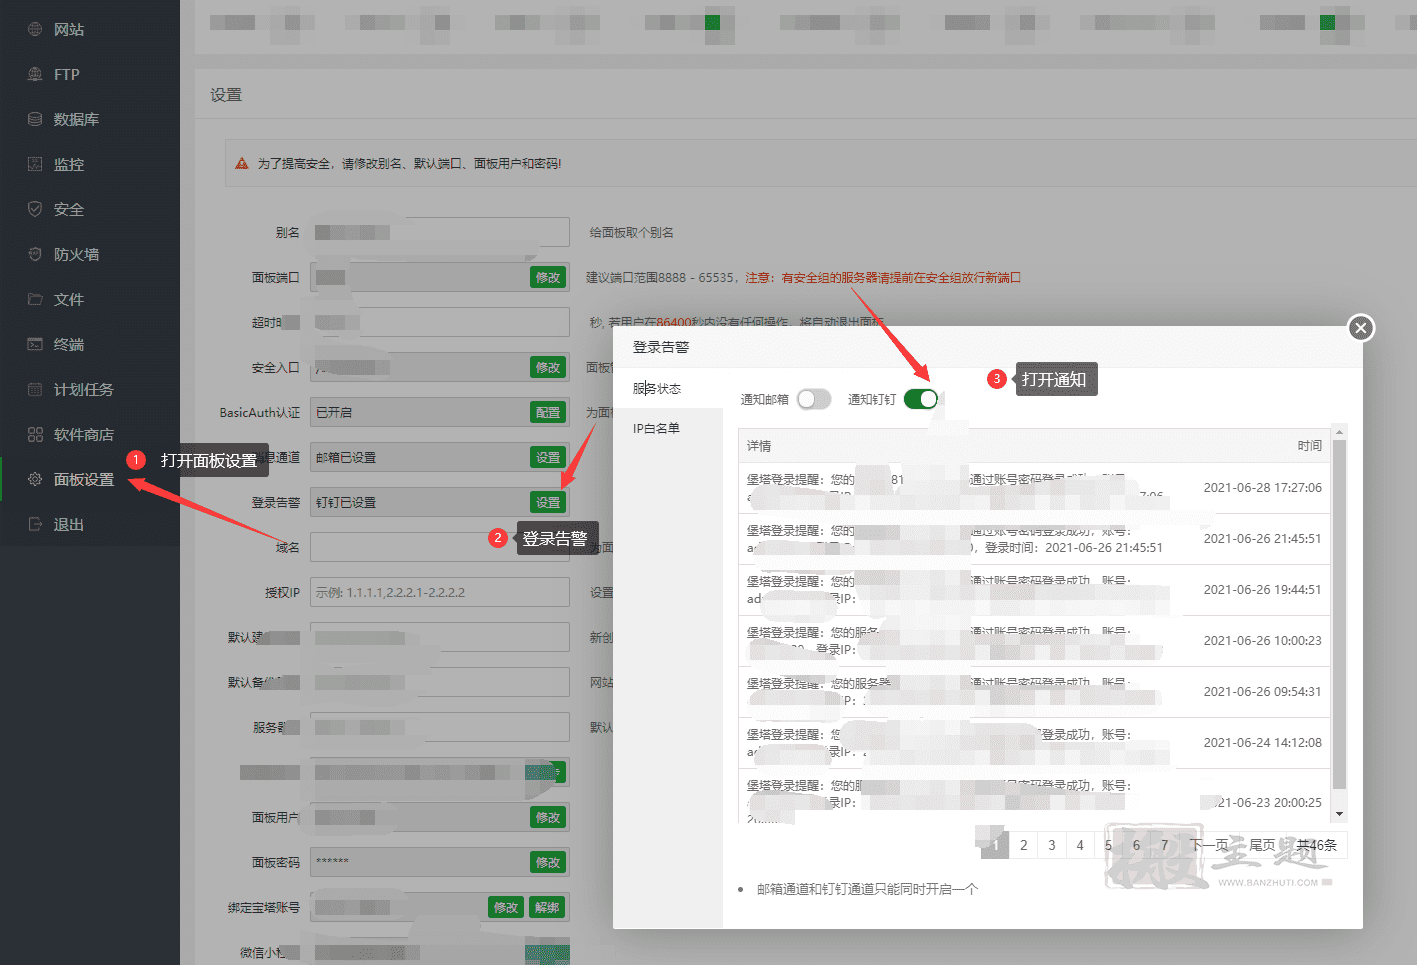The image size is (1417, 965).
Task: Click 配置 button for BasicAuth认证
Action: (548, 412)
